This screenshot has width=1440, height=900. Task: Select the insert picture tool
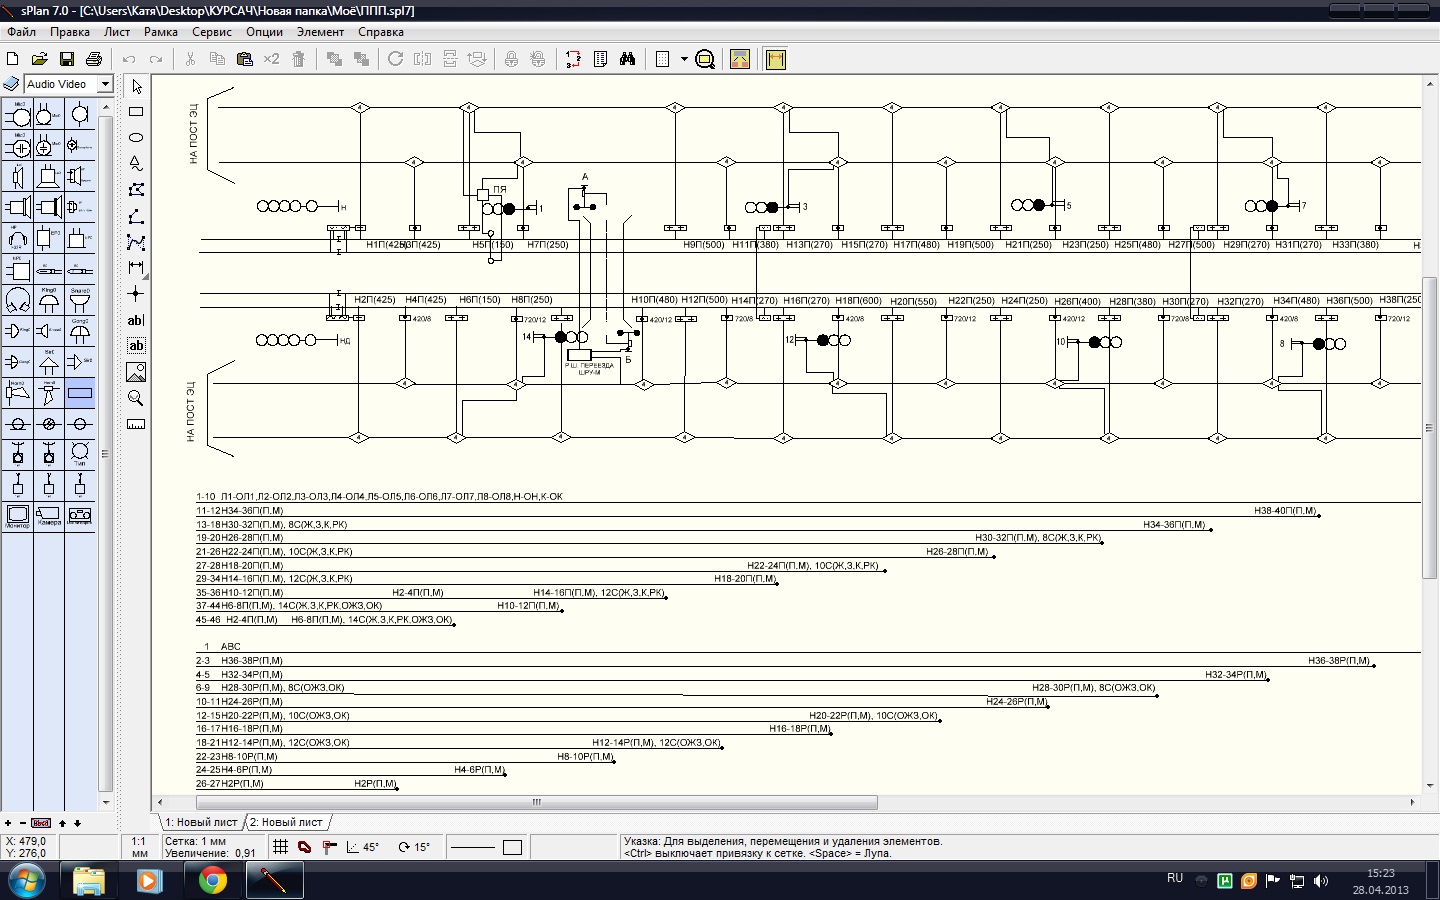pos(136,372)
